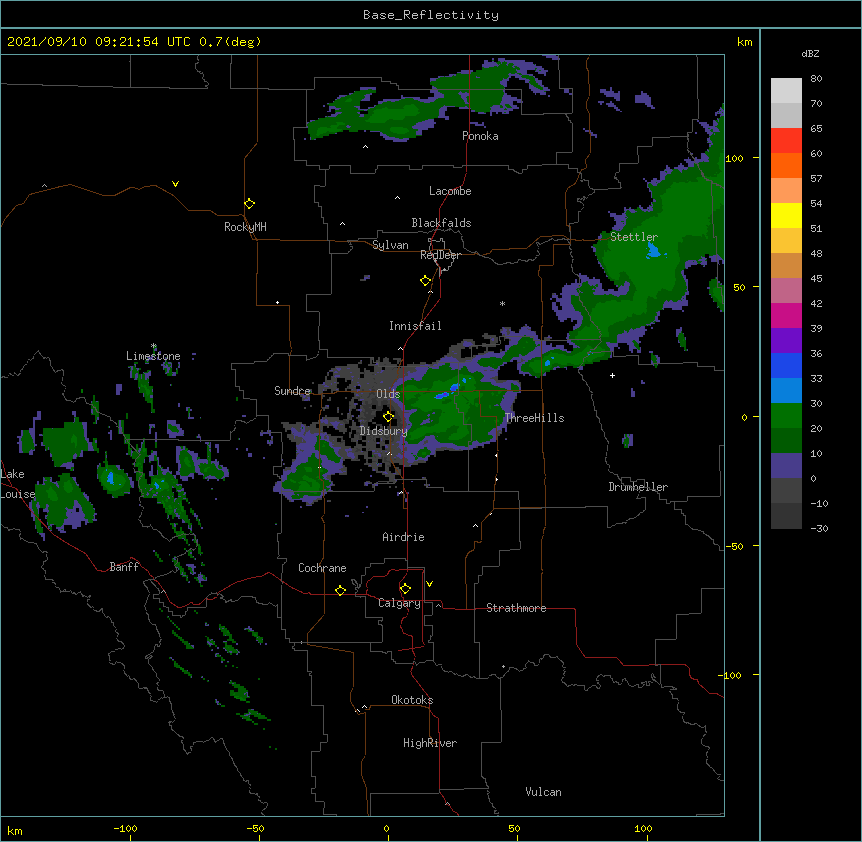
Task: Click the Didsbury city label
Action: coord(383,431)
